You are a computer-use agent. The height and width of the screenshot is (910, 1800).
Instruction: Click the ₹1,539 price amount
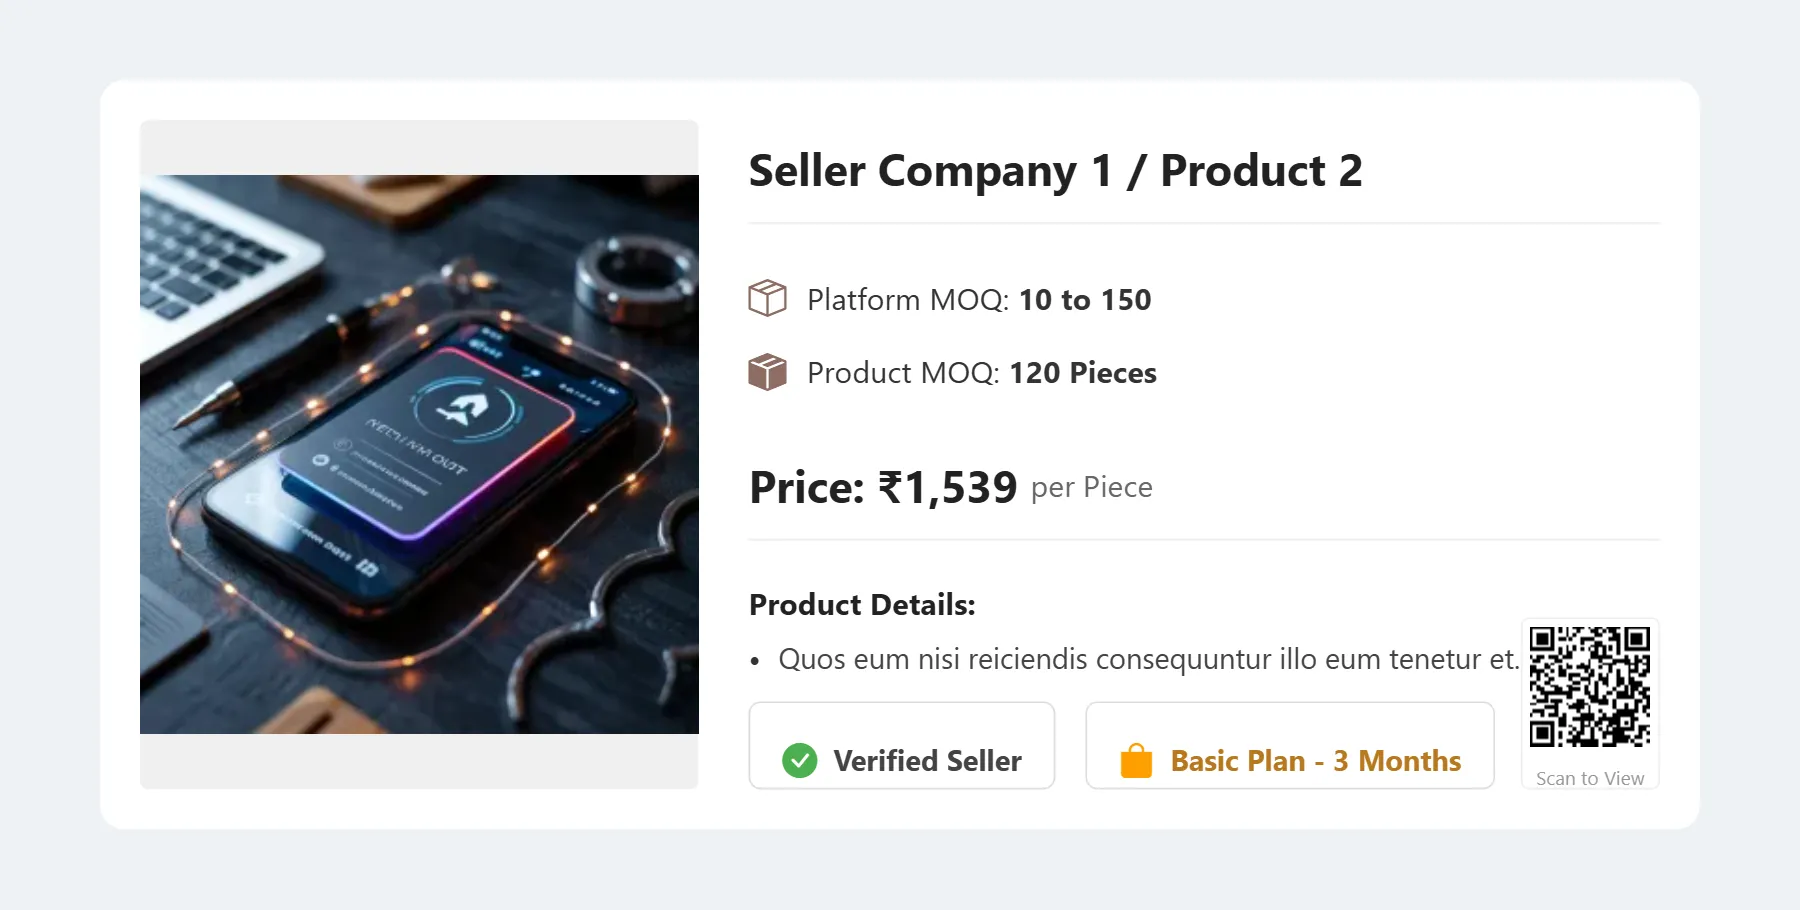pyautogui.click(x=947, y=488)
